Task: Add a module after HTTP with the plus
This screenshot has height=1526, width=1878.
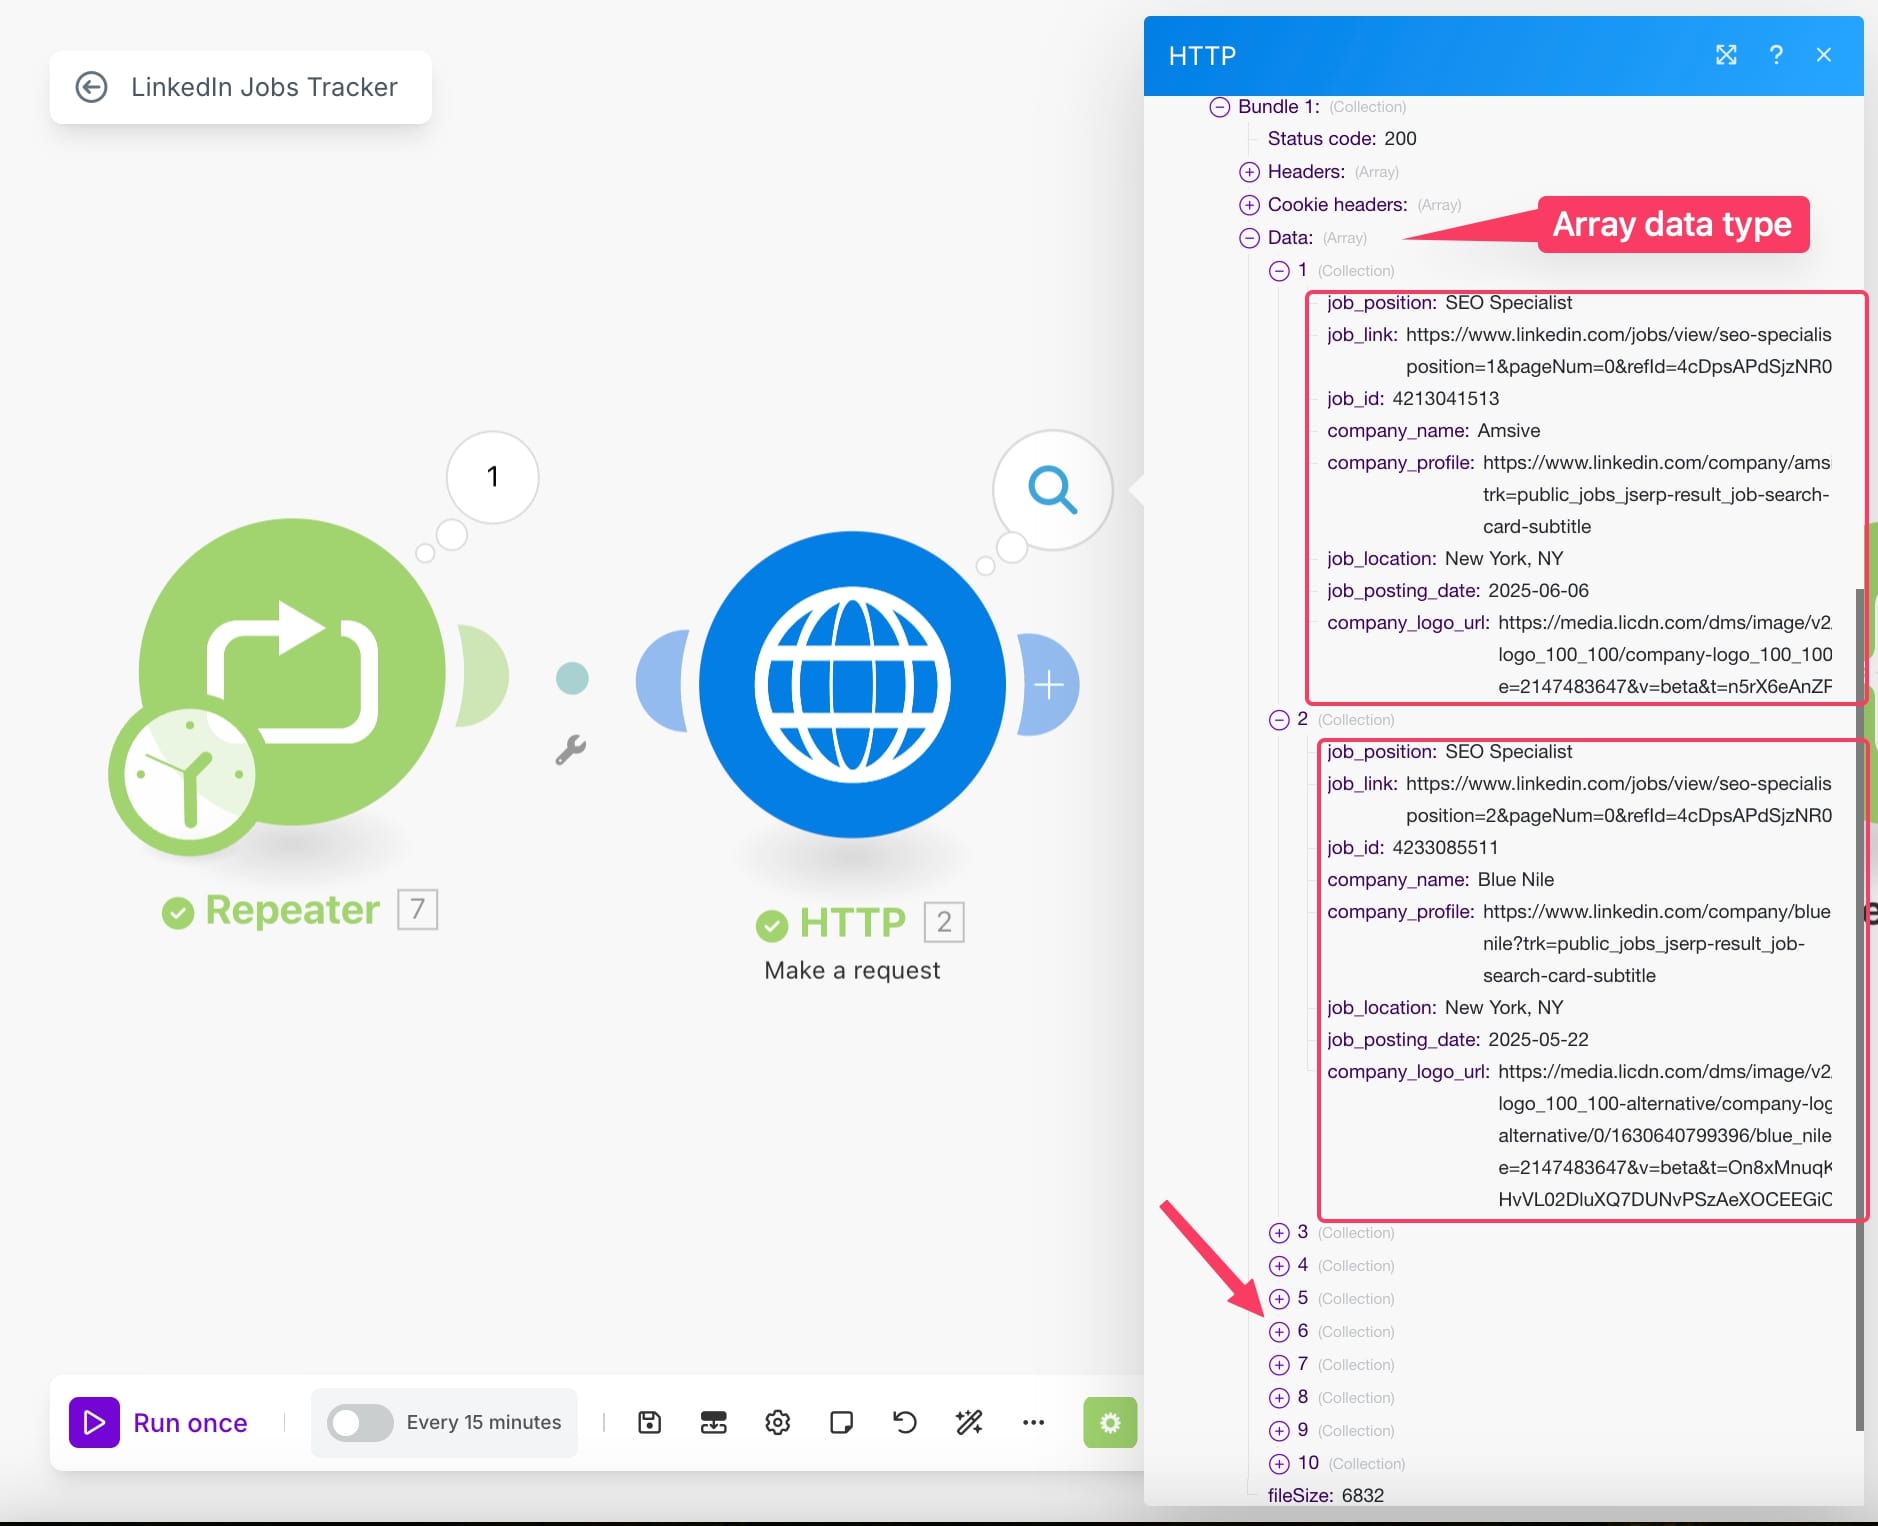Action: [x=1049, y=685]
